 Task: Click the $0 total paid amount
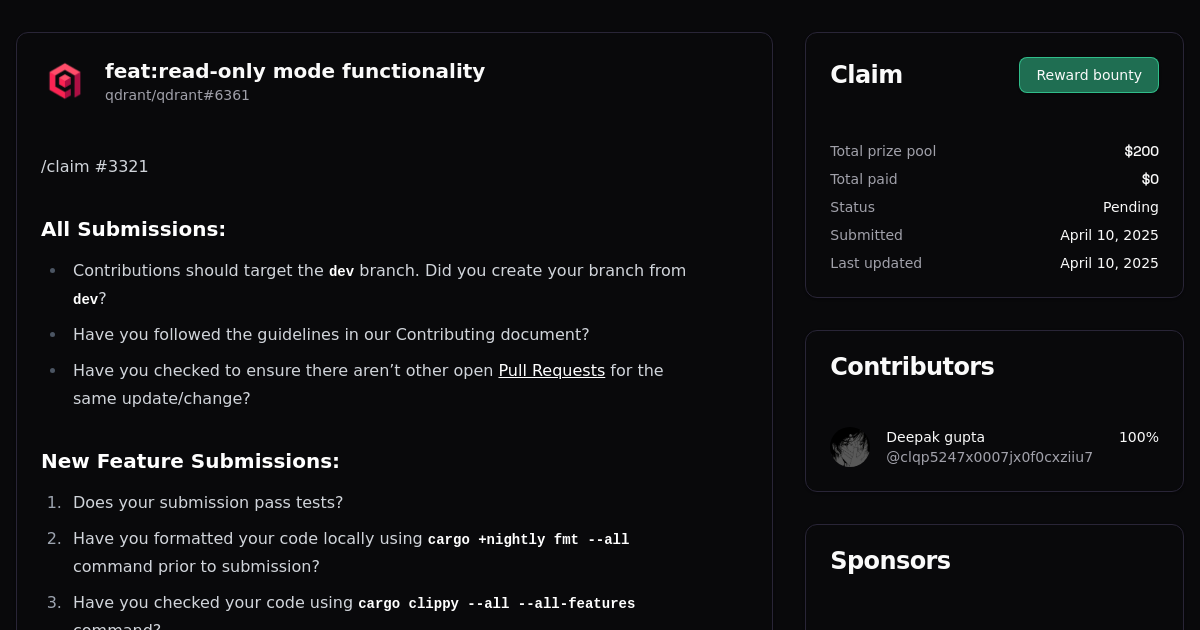(x=1151, y=179)
